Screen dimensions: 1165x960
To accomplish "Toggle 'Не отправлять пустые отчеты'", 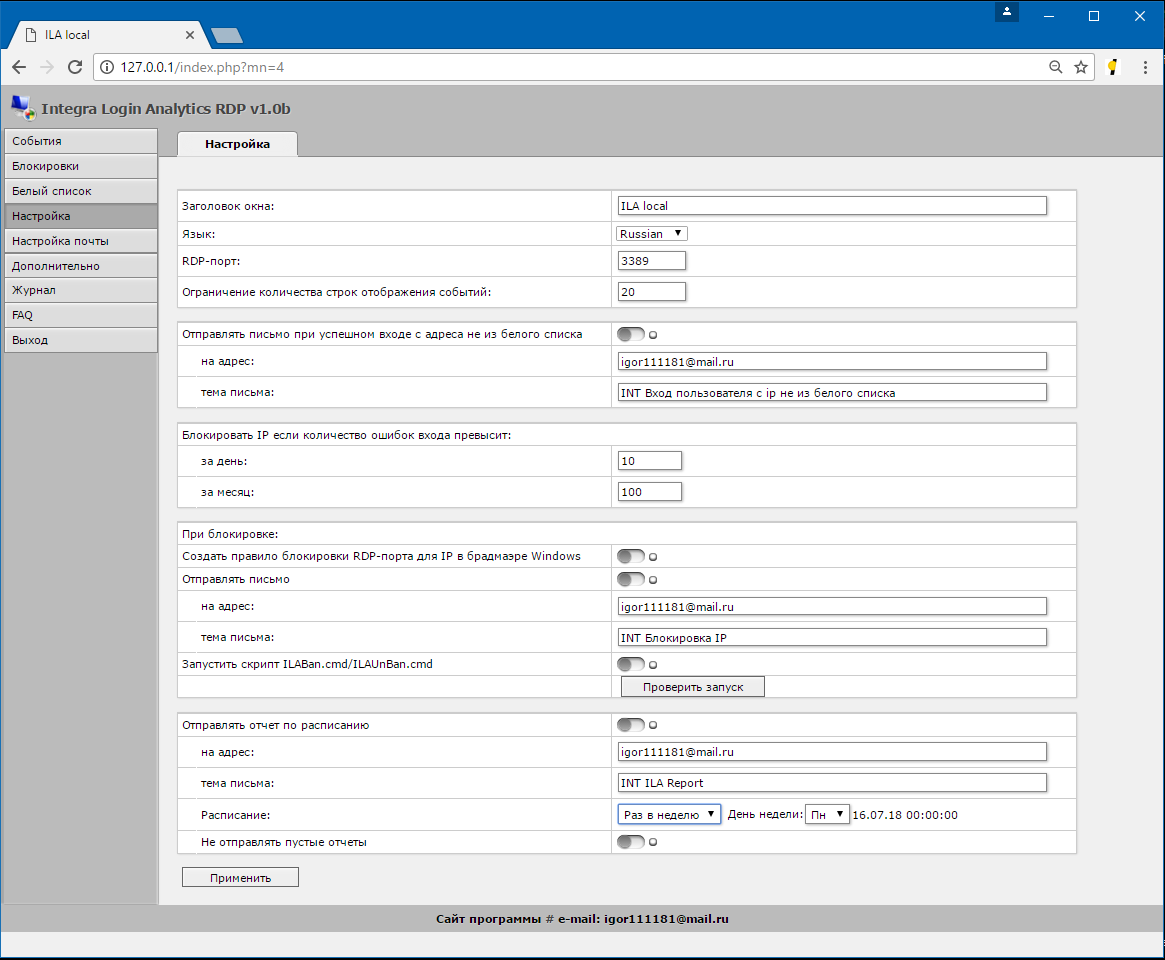I will click(631, 842).
